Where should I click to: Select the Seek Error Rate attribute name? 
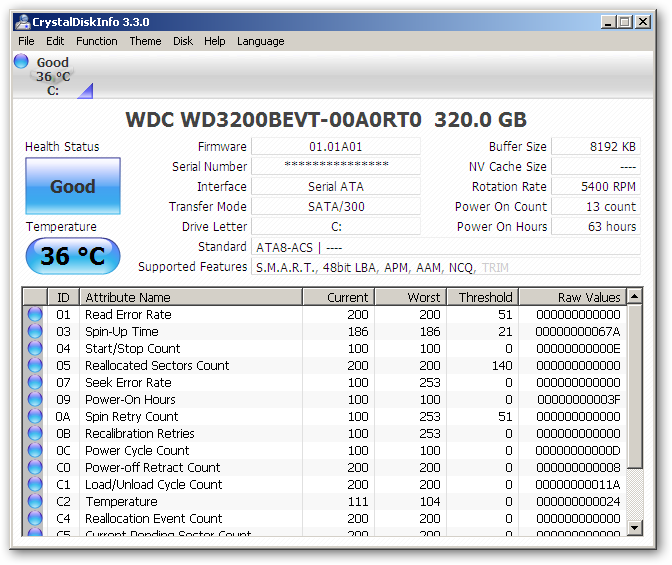128,382
